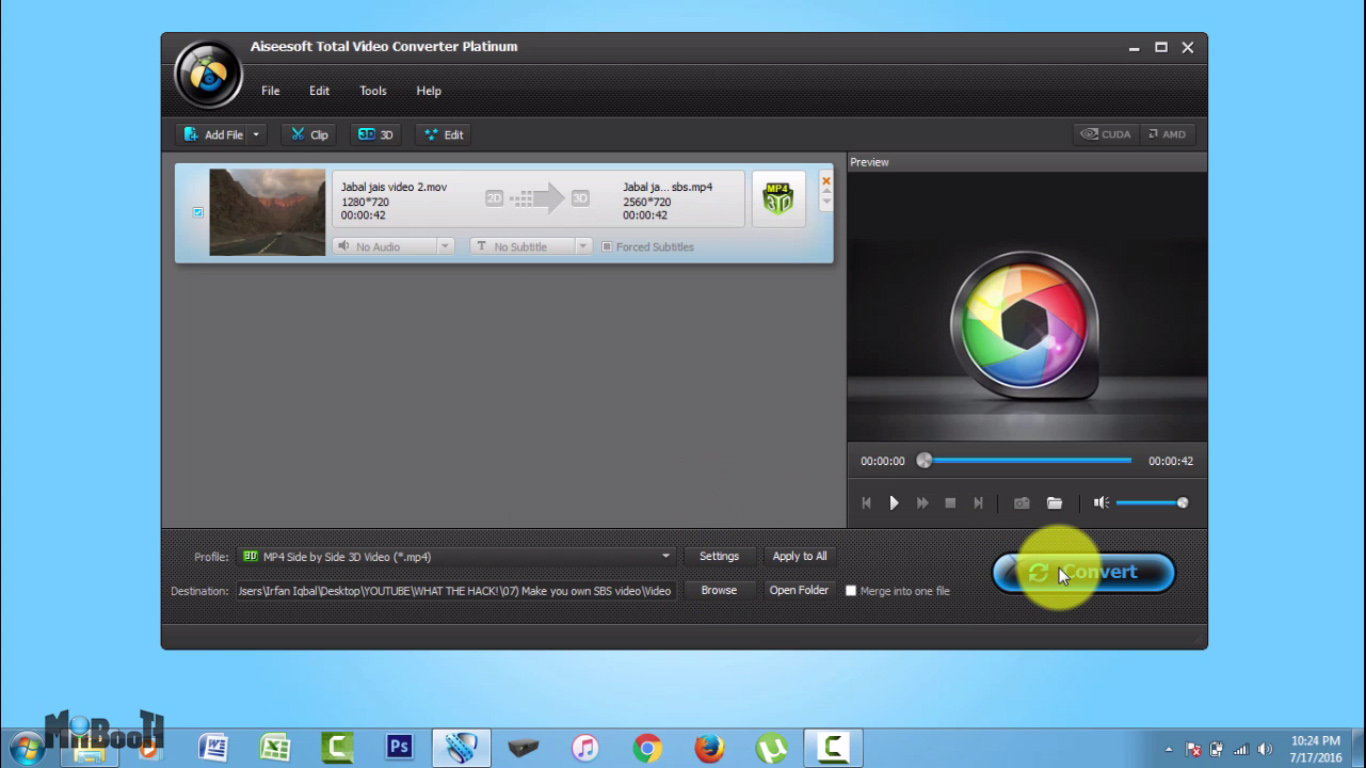1366x768 pixels.
Task: Stop the preview playback
Action: (950, 503)
